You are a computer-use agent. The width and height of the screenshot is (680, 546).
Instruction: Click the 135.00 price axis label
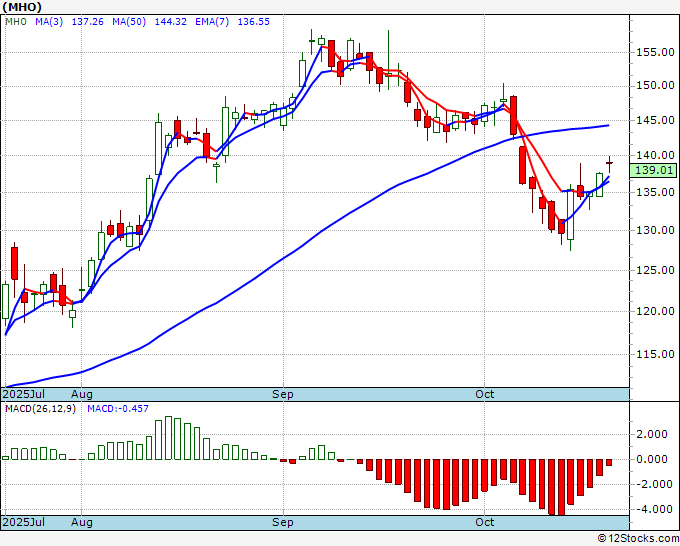point(655,192)
